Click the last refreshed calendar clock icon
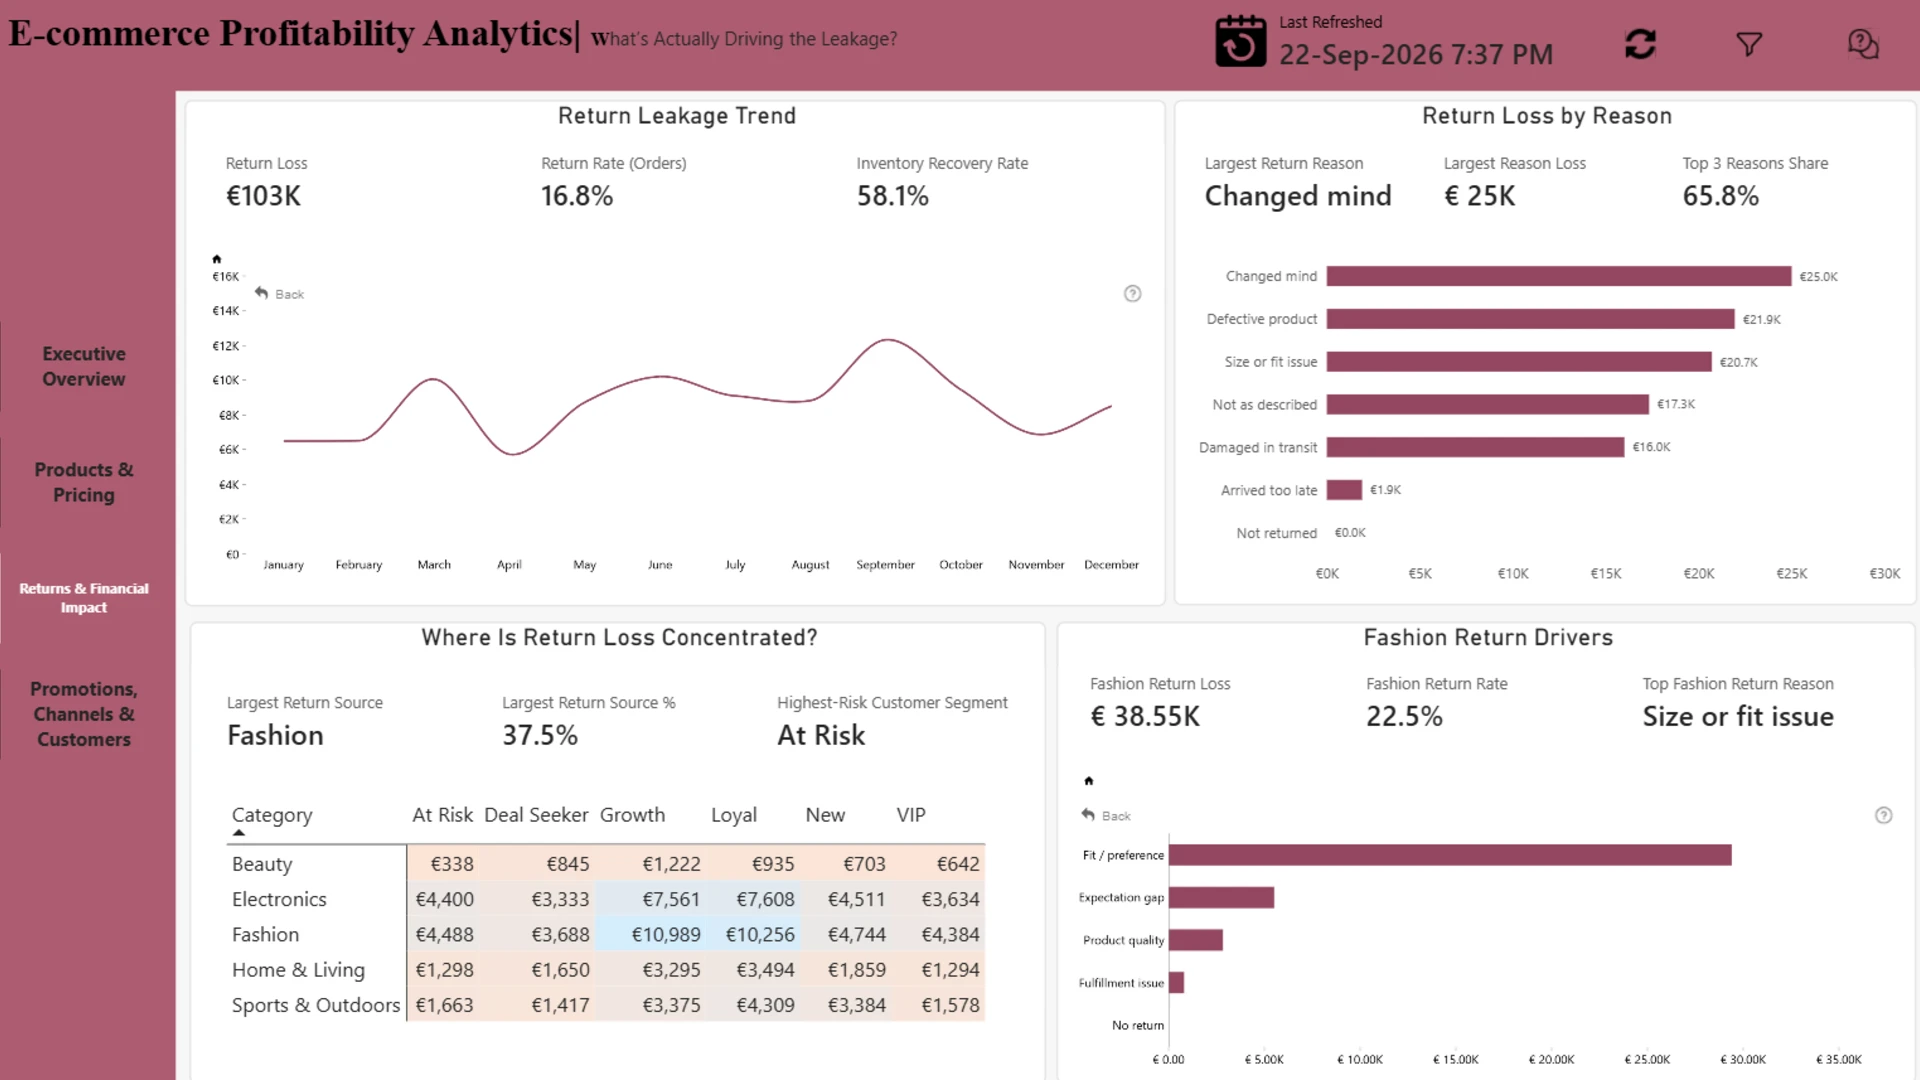Screen dimensions: 1920x1080 click(x=1240, y=41)
